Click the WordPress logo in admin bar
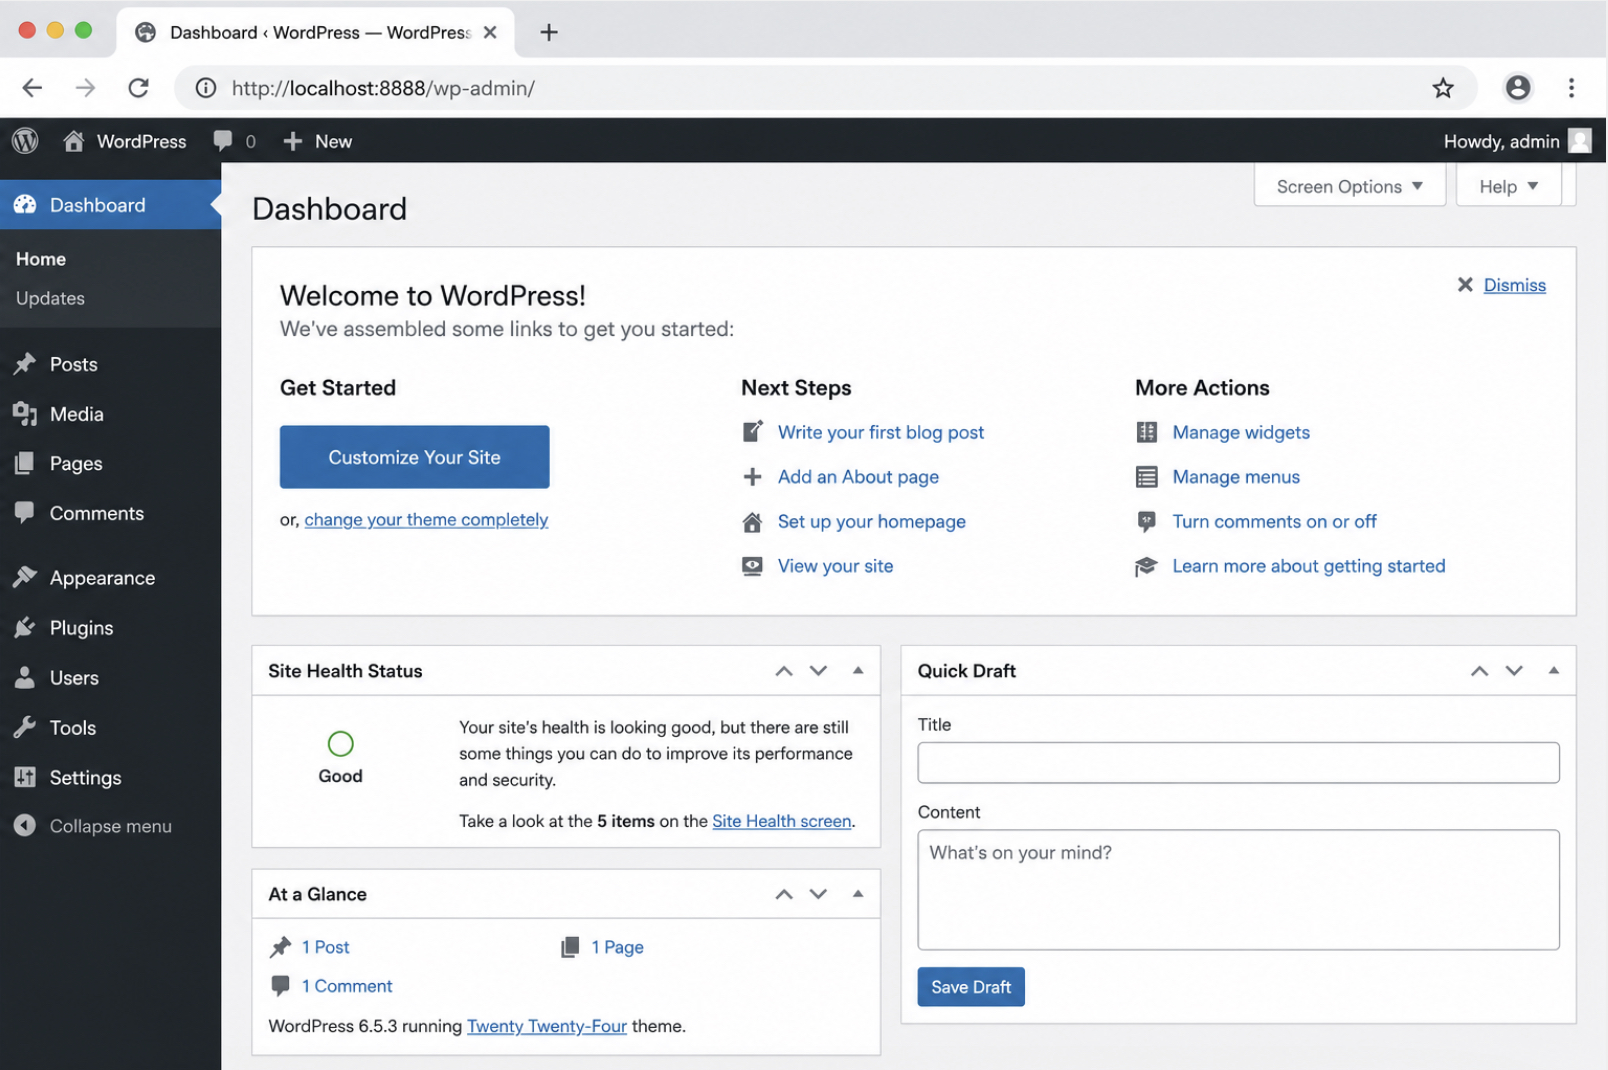This screenshot has height=1070, width=1608. [25, 141]
